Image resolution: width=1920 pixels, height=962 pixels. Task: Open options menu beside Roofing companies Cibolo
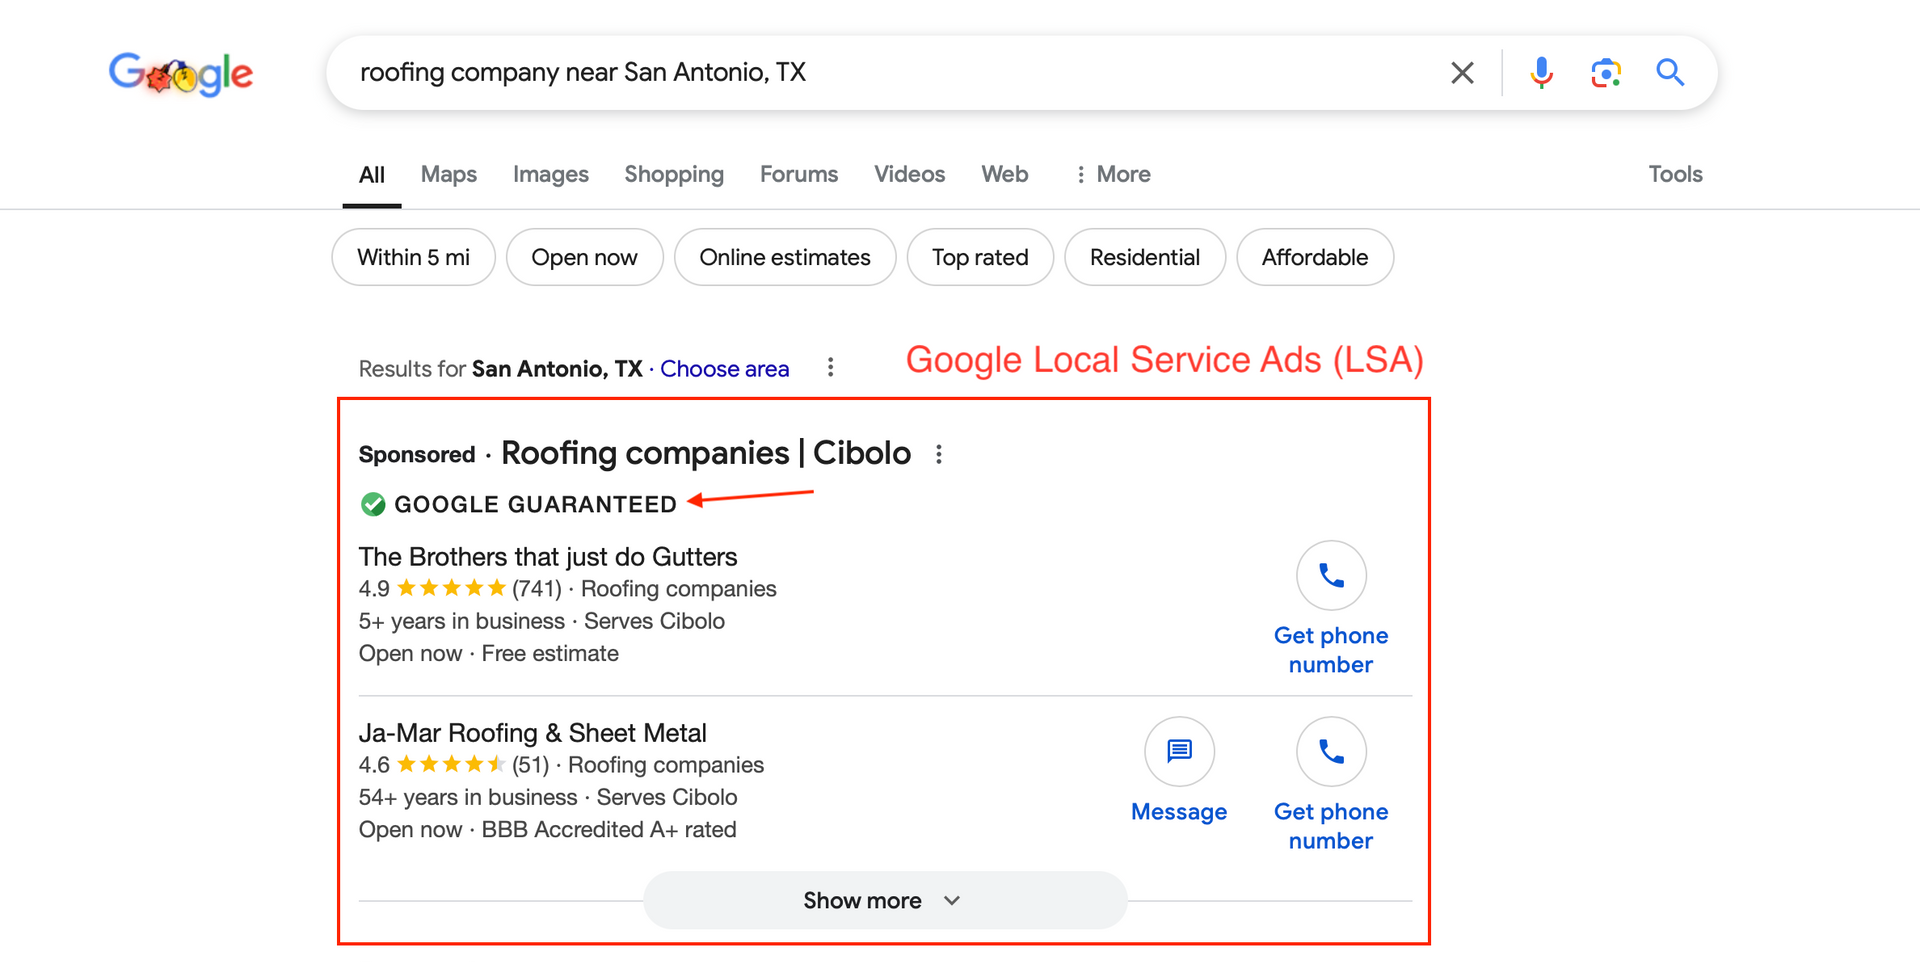point(938,453)
